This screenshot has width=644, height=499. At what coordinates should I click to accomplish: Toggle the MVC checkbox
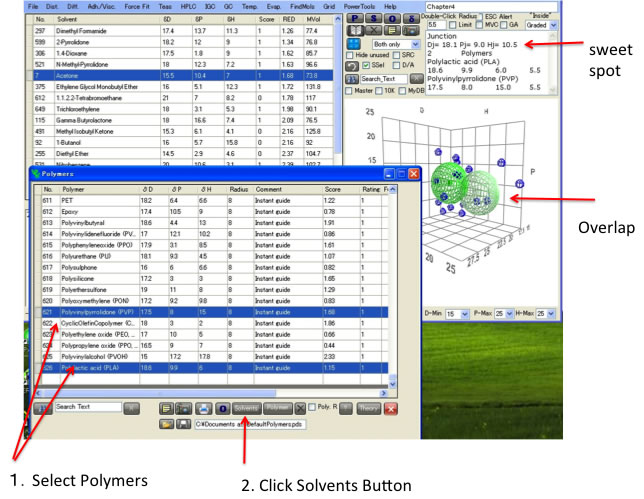[479, 25]
